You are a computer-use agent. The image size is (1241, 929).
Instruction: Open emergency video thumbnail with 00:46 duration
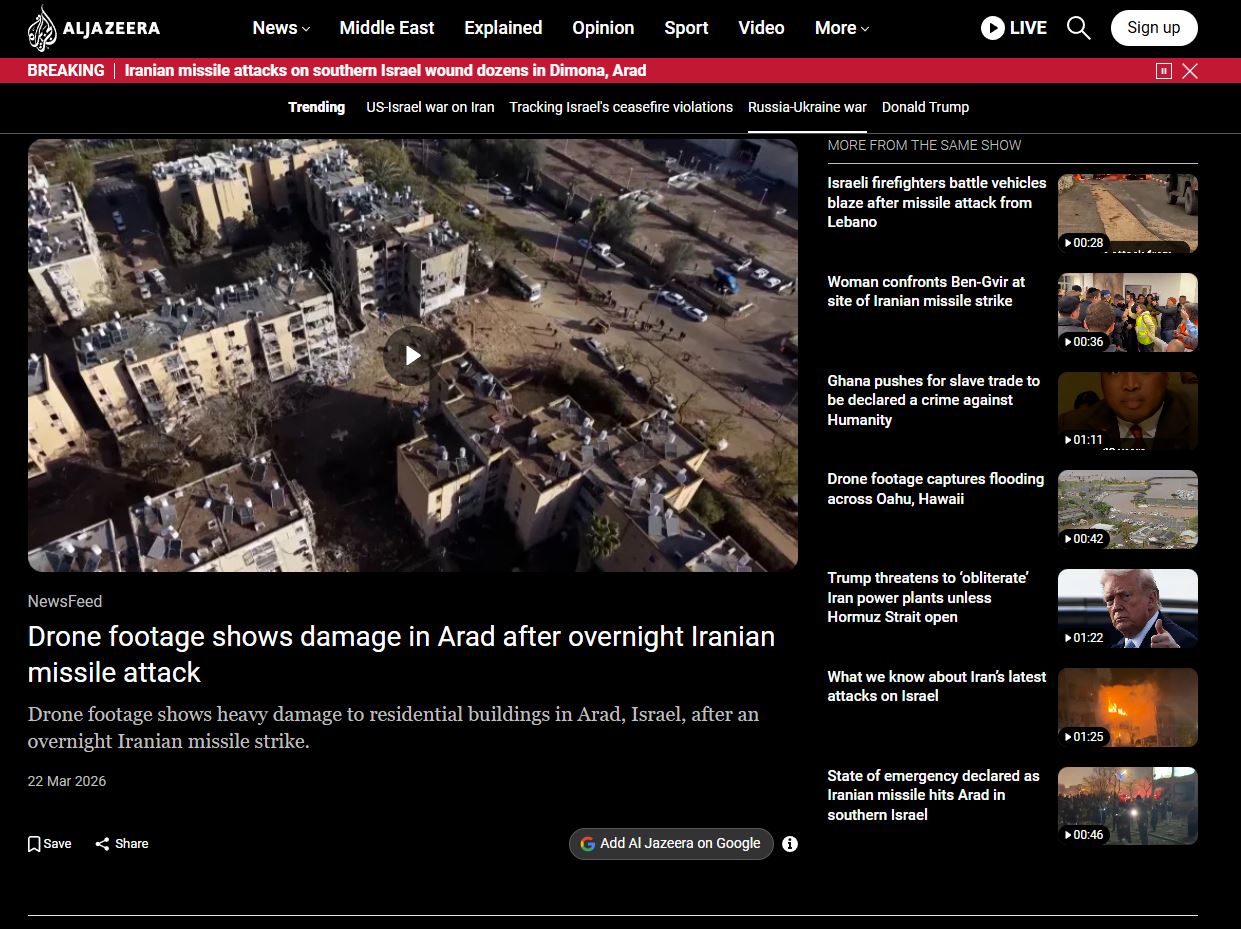[x=1127, y=806]
